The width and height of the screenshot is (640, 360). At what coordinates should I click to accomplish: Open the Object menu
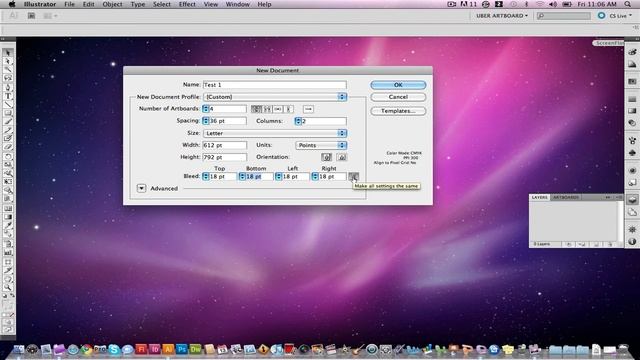click(x=112, y=4)
